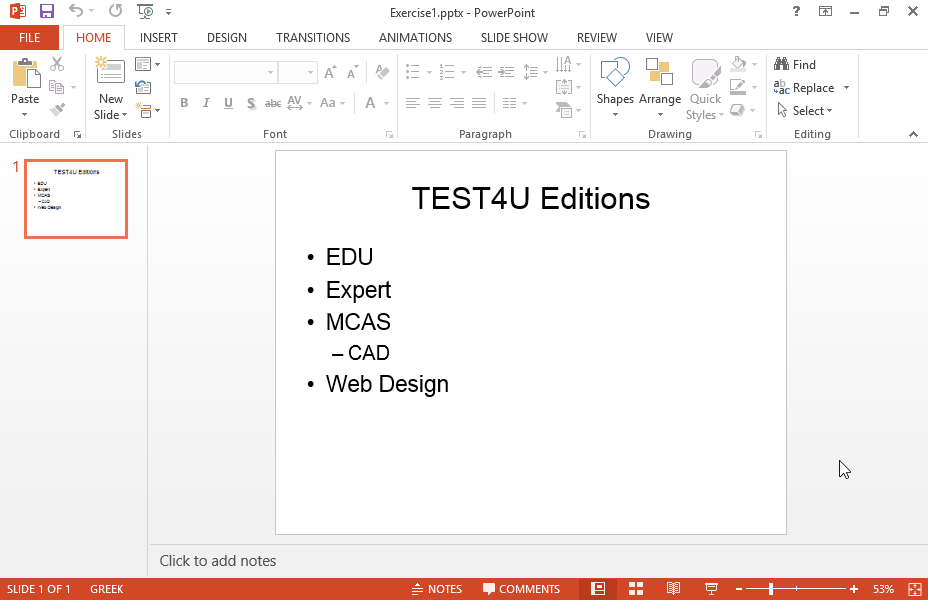Open the Add or Remove Columns menu
928x600 pixels.
pos(514,103)
